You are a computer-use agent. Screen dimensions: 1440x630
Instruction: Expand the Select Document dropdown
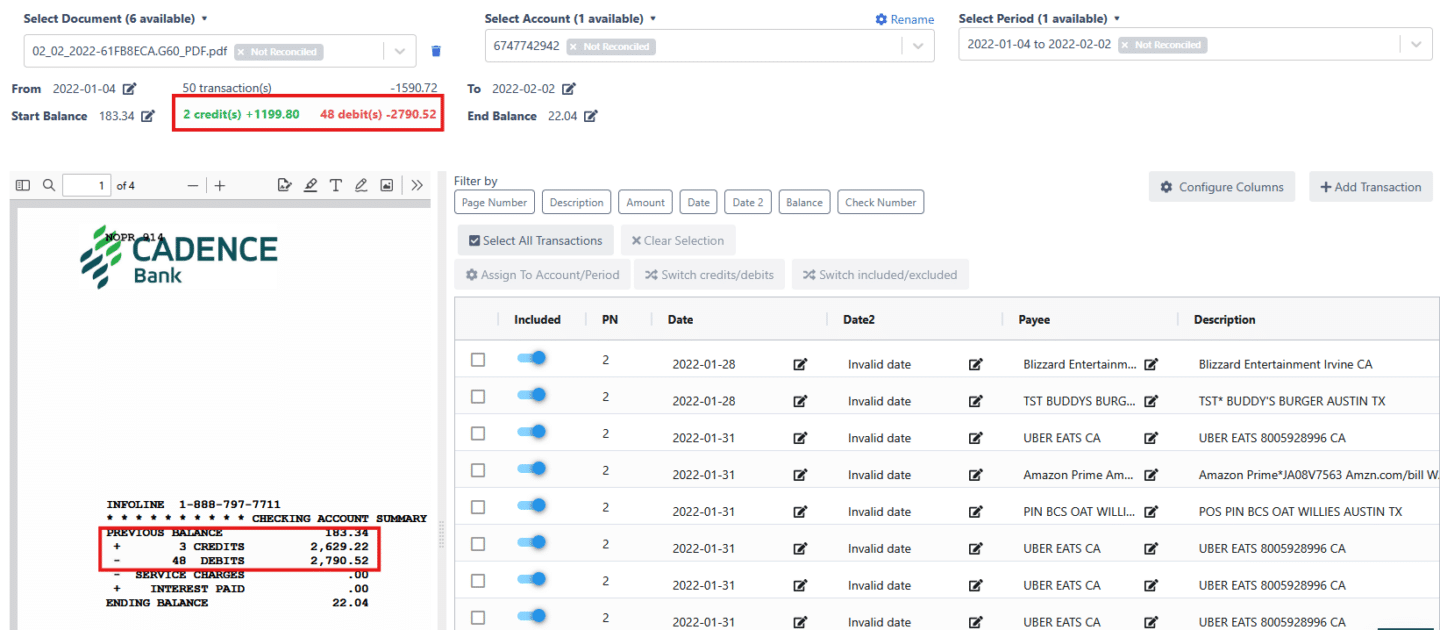[x=400, y=51]
